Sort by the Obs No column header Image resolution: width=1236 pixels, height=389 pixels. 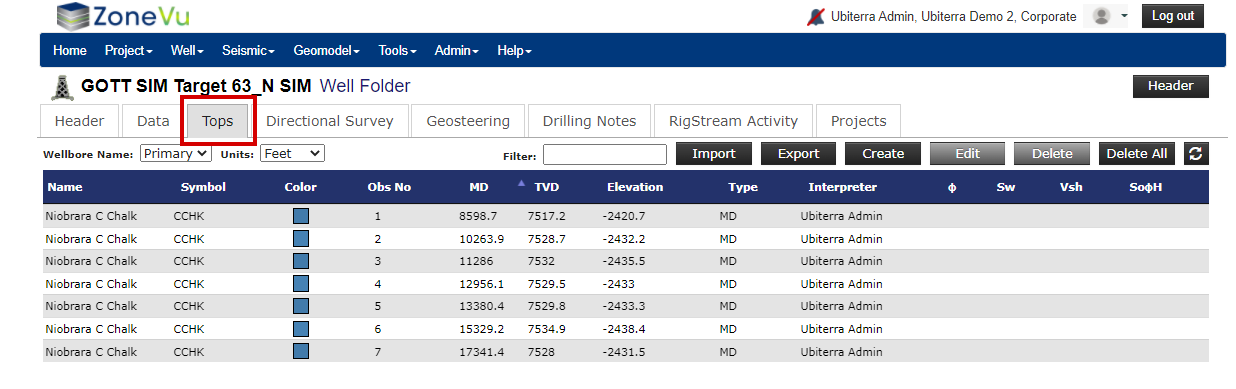389,187
